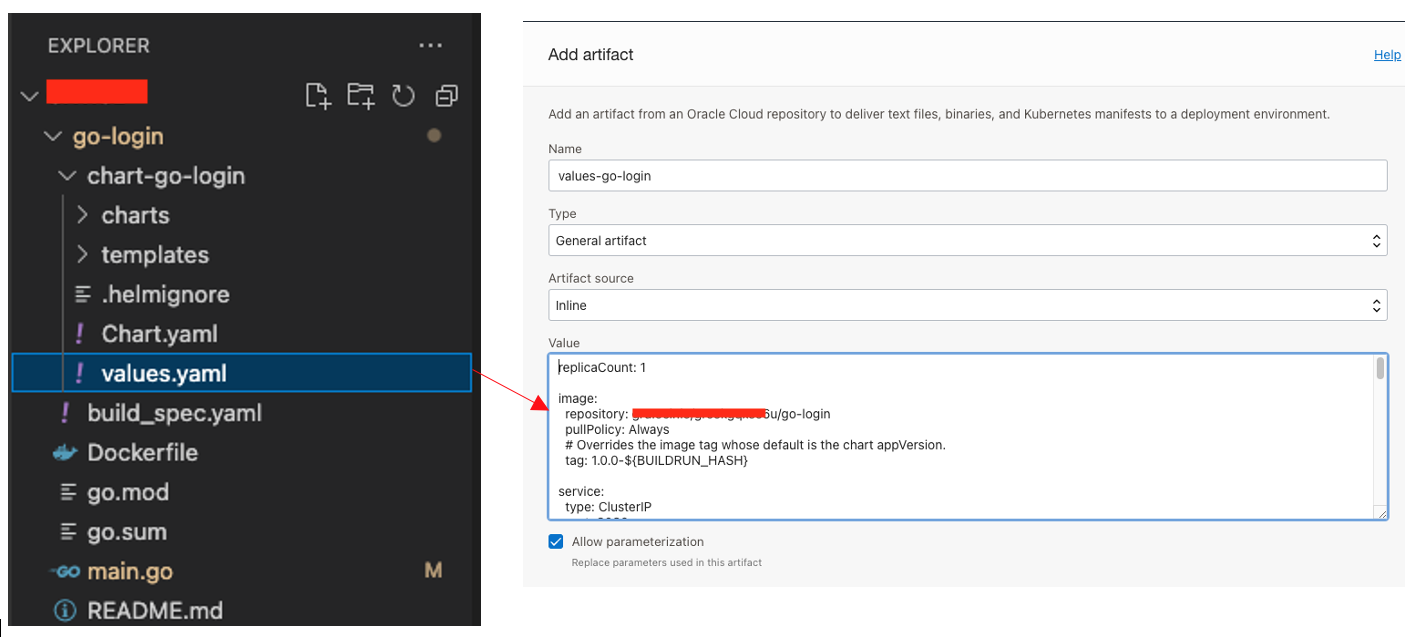Click 'Replace parameters used in this artifact' text

pyautogui.click(x=667, y=563)
